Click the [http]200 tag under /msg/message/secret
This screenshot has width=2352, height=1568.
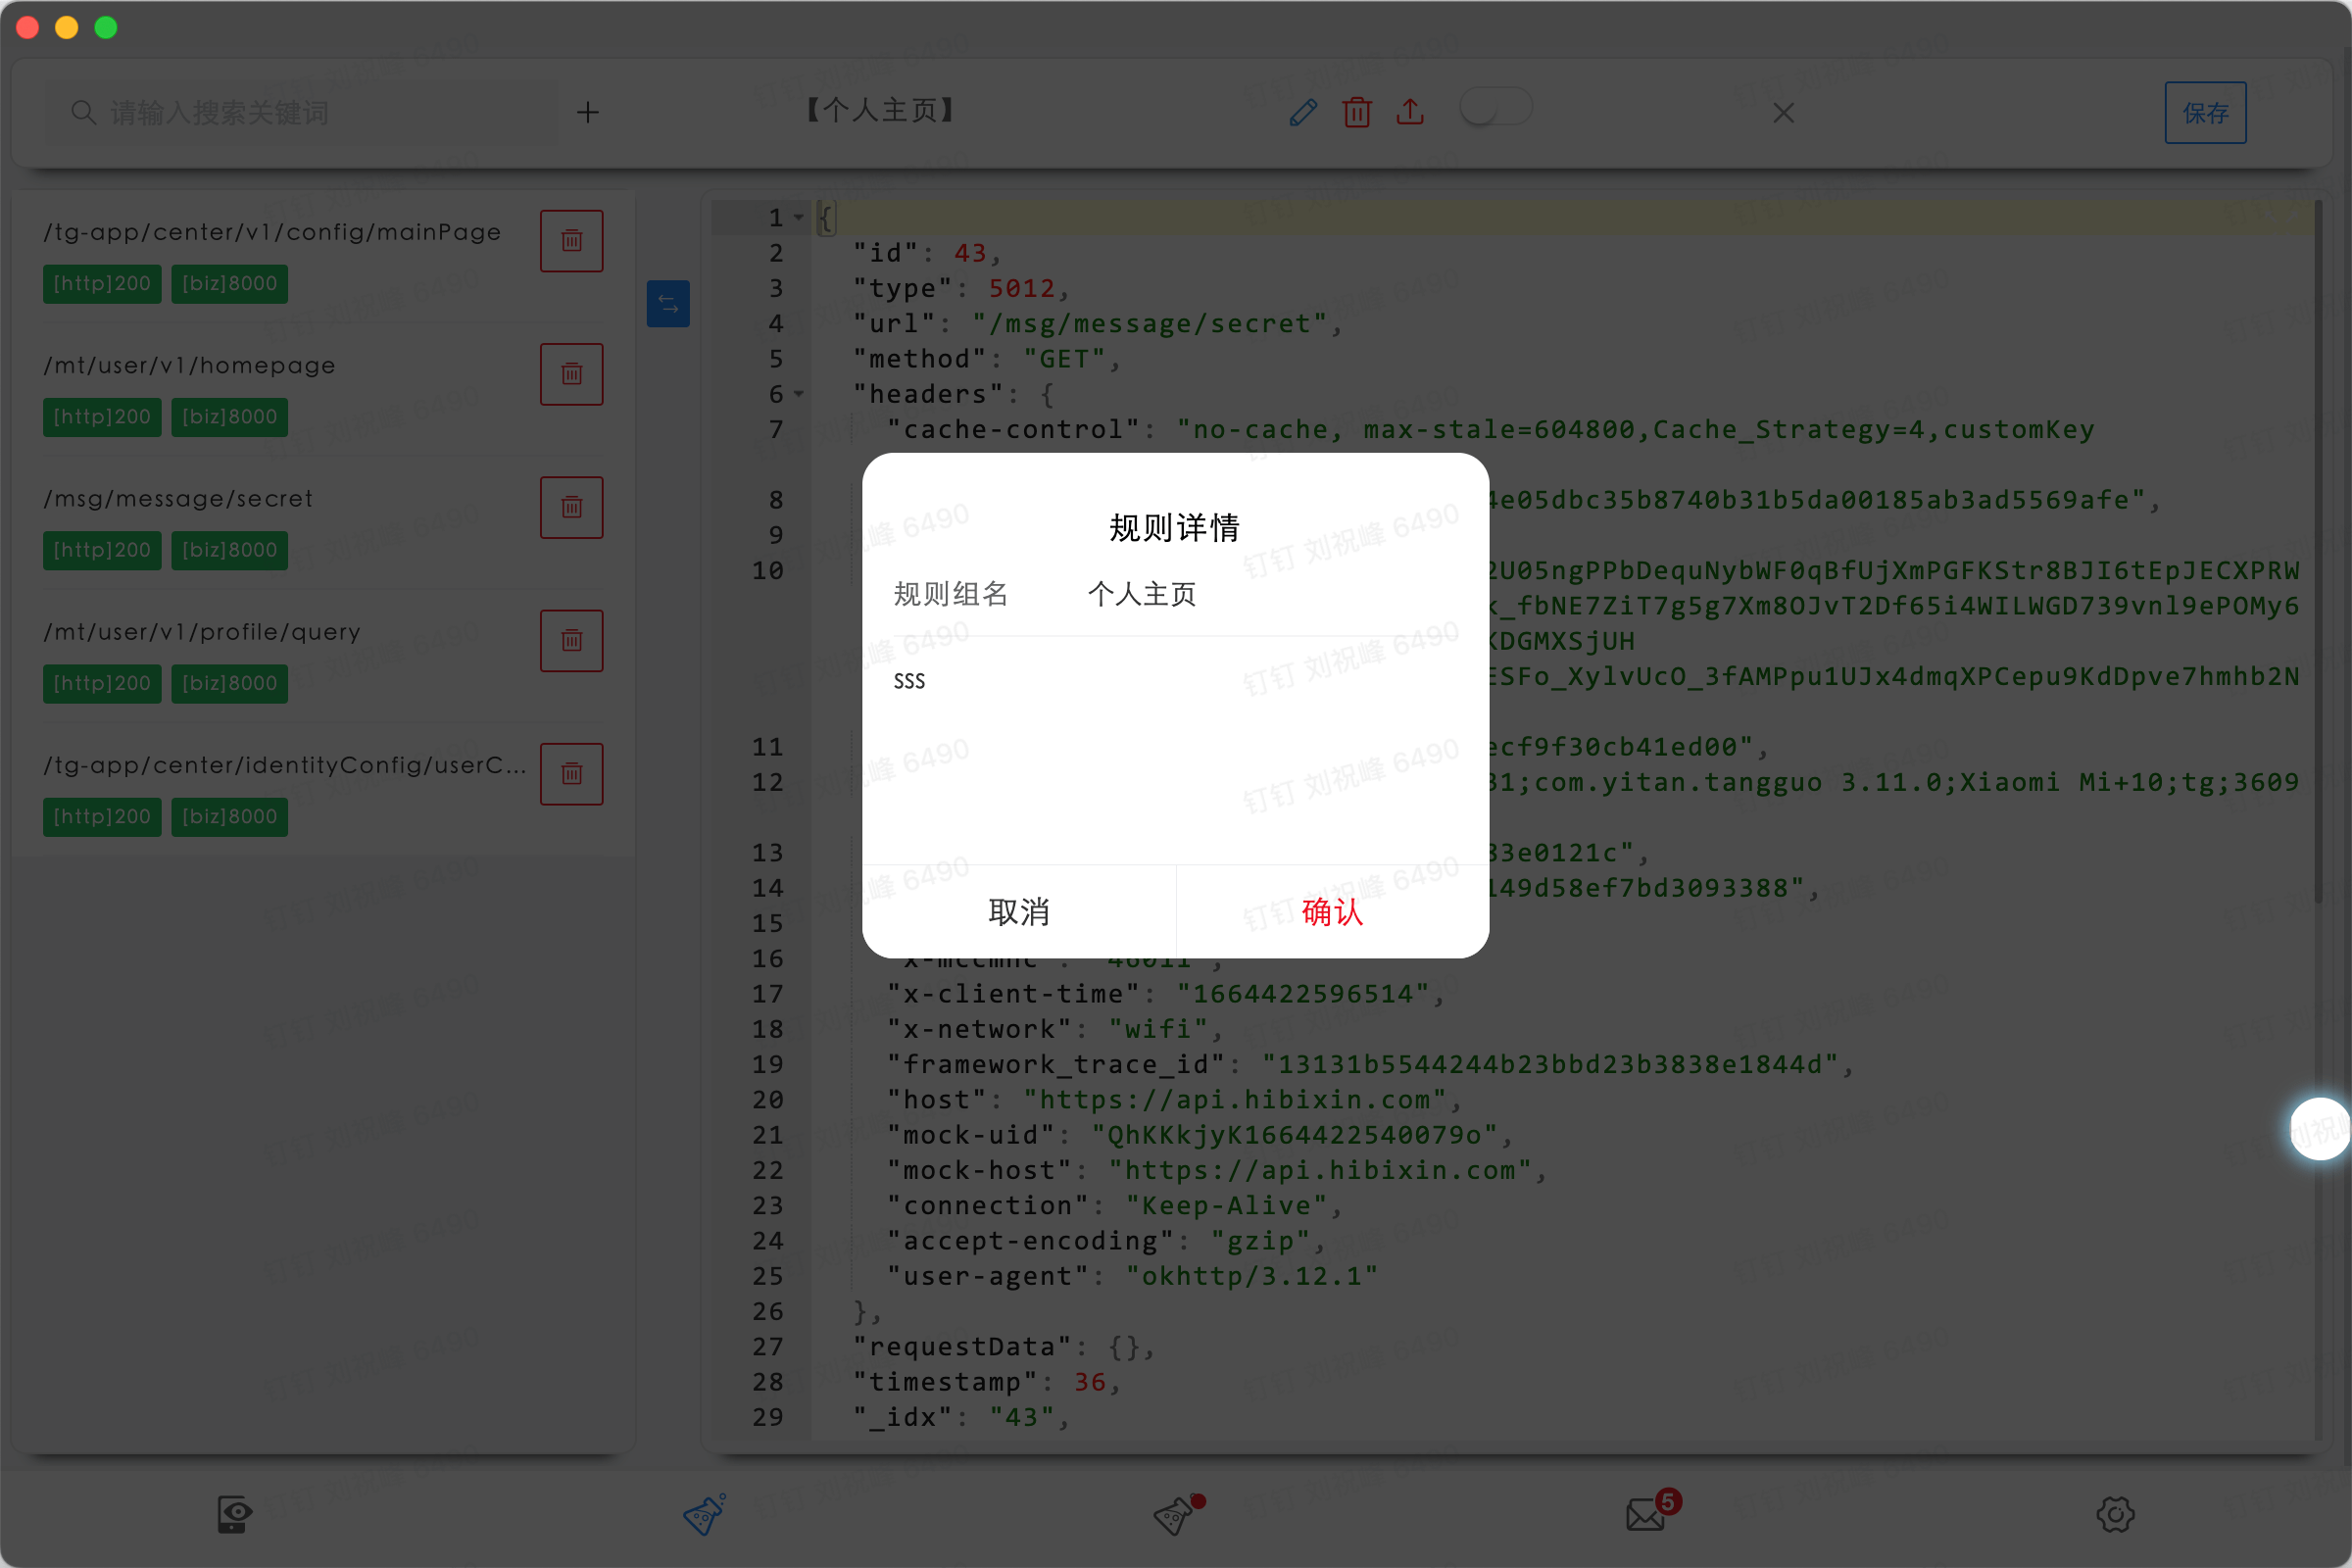[102, 550]
